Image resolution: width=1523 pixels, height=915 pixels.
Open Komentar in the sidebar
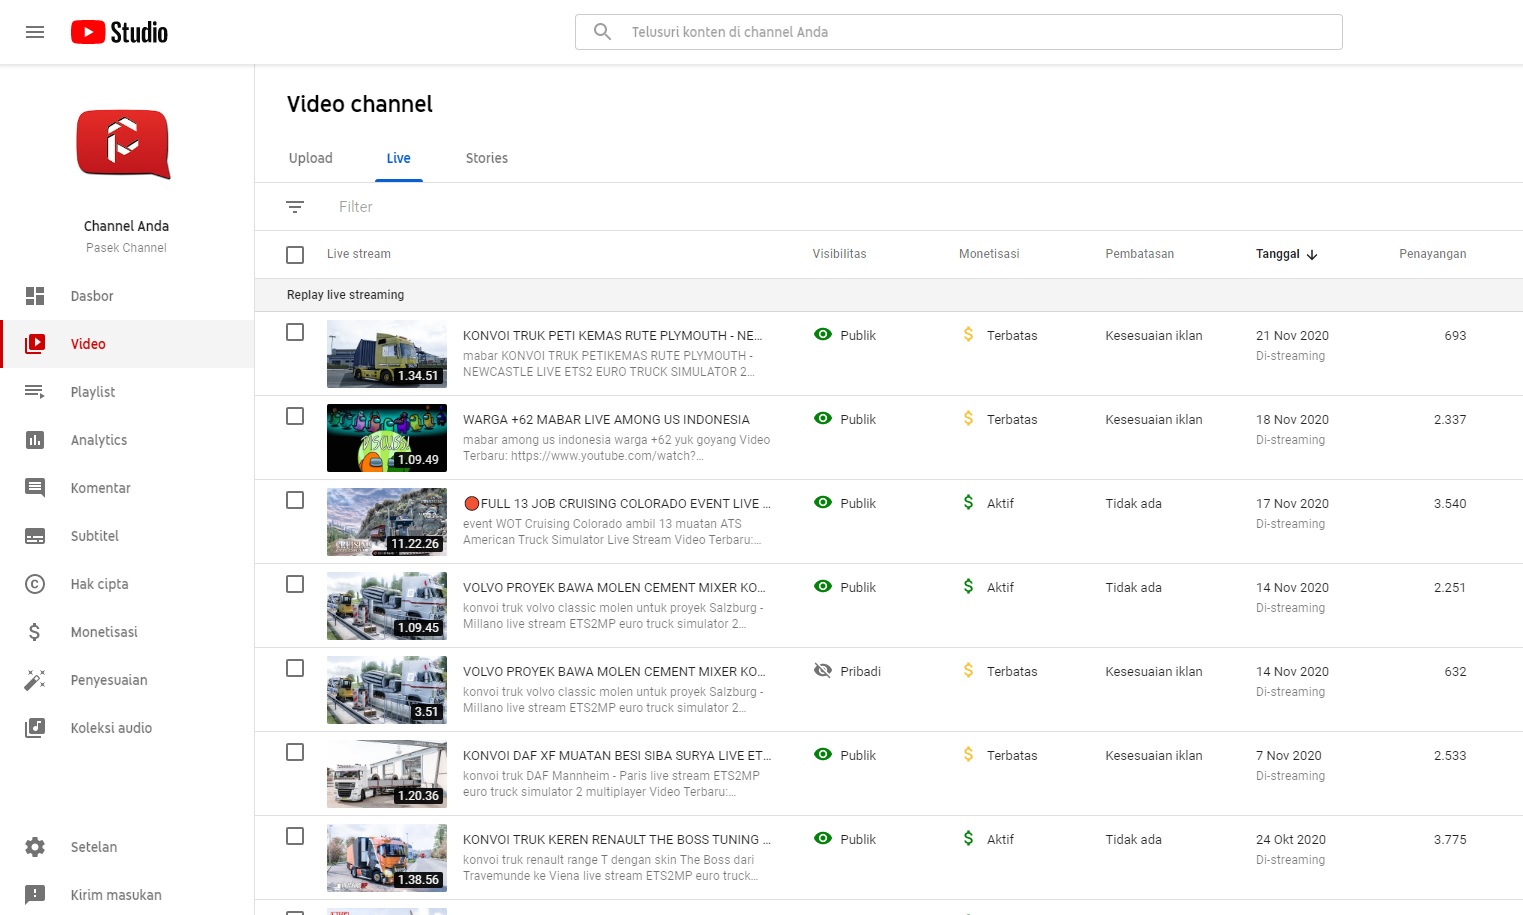pyautogui.click(x=127, y=488)
